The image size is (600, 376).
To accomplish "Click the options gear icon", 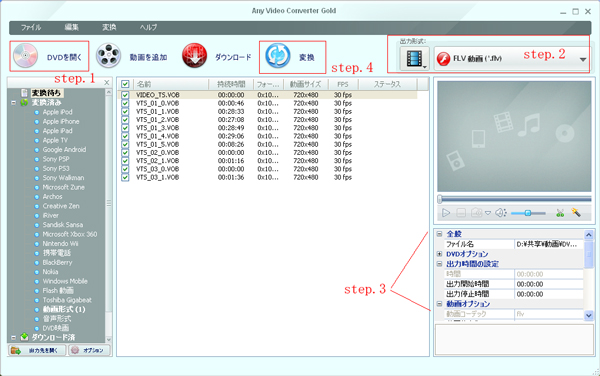I will 75,350.
